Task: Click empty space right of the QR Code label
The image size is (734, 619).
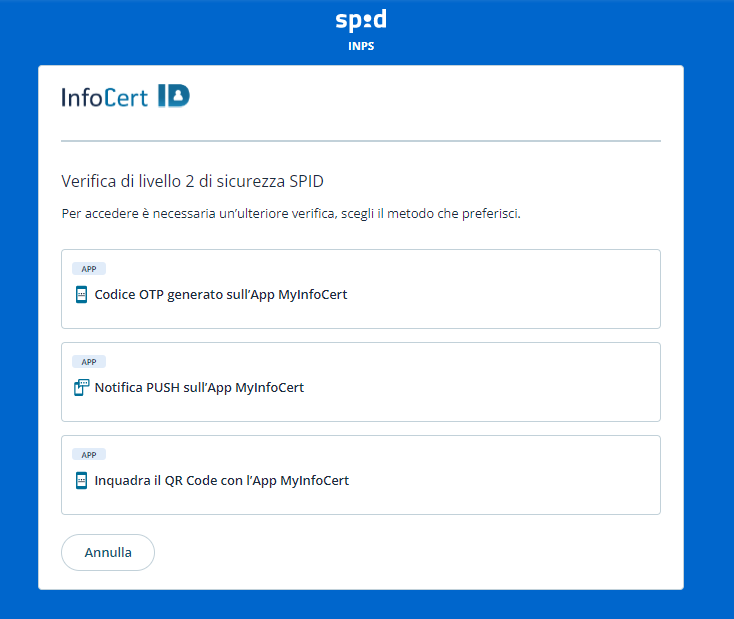Action: [x=500, y=481]
